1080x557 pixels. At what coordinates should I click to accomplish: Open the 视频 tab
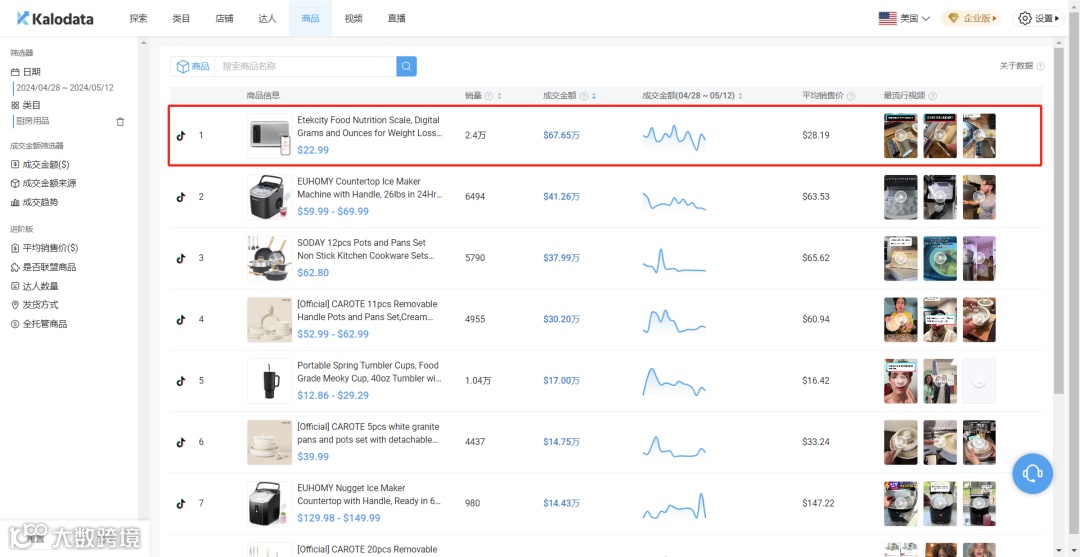353,19
